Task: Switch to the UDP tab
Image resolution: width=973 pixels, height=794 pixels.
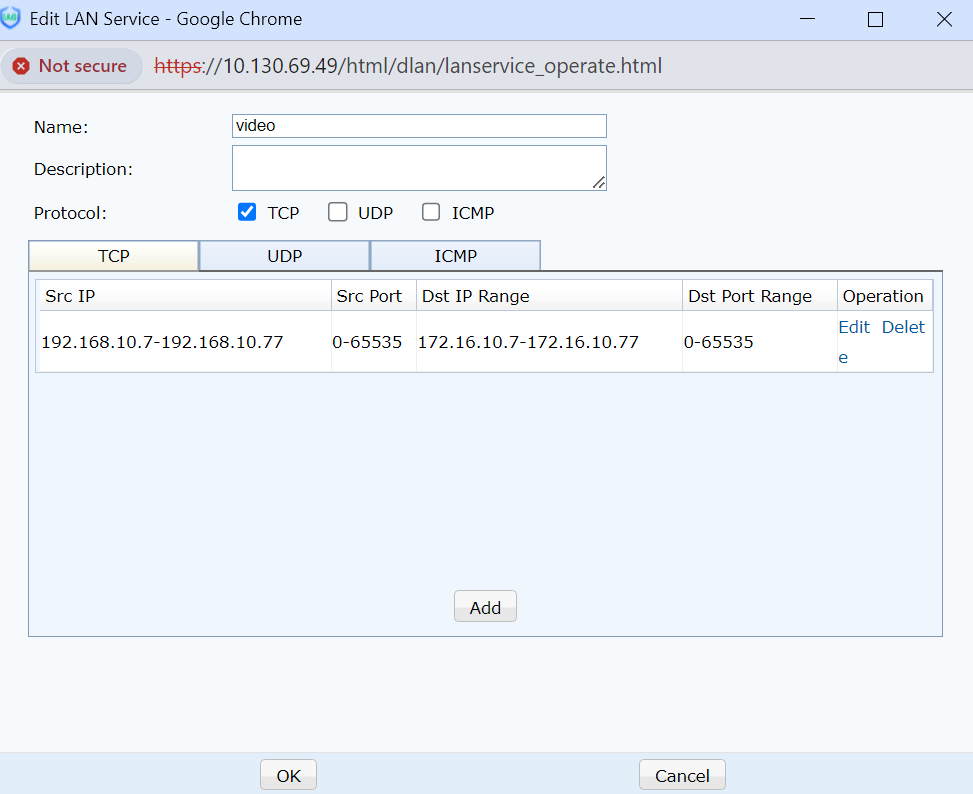Action: click(285, 256)
